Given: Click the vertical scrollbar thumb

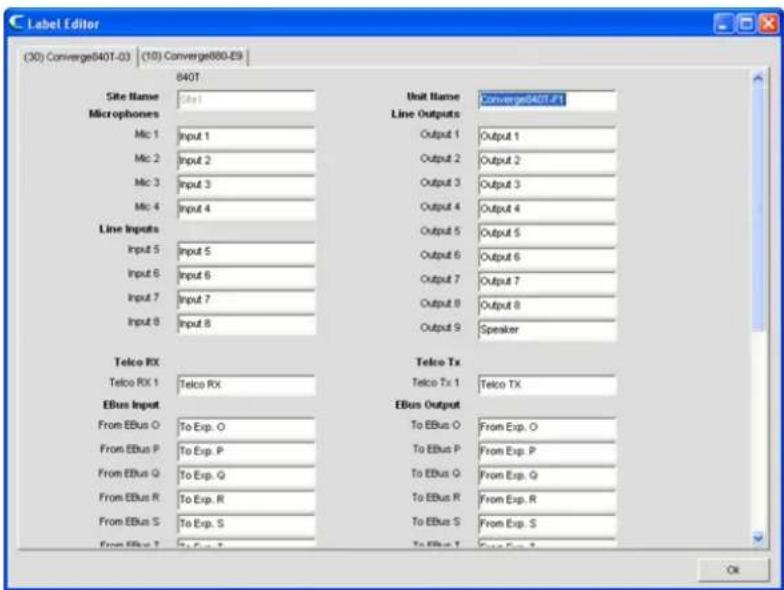Looking at the screenshot, I should click(758, 208).
